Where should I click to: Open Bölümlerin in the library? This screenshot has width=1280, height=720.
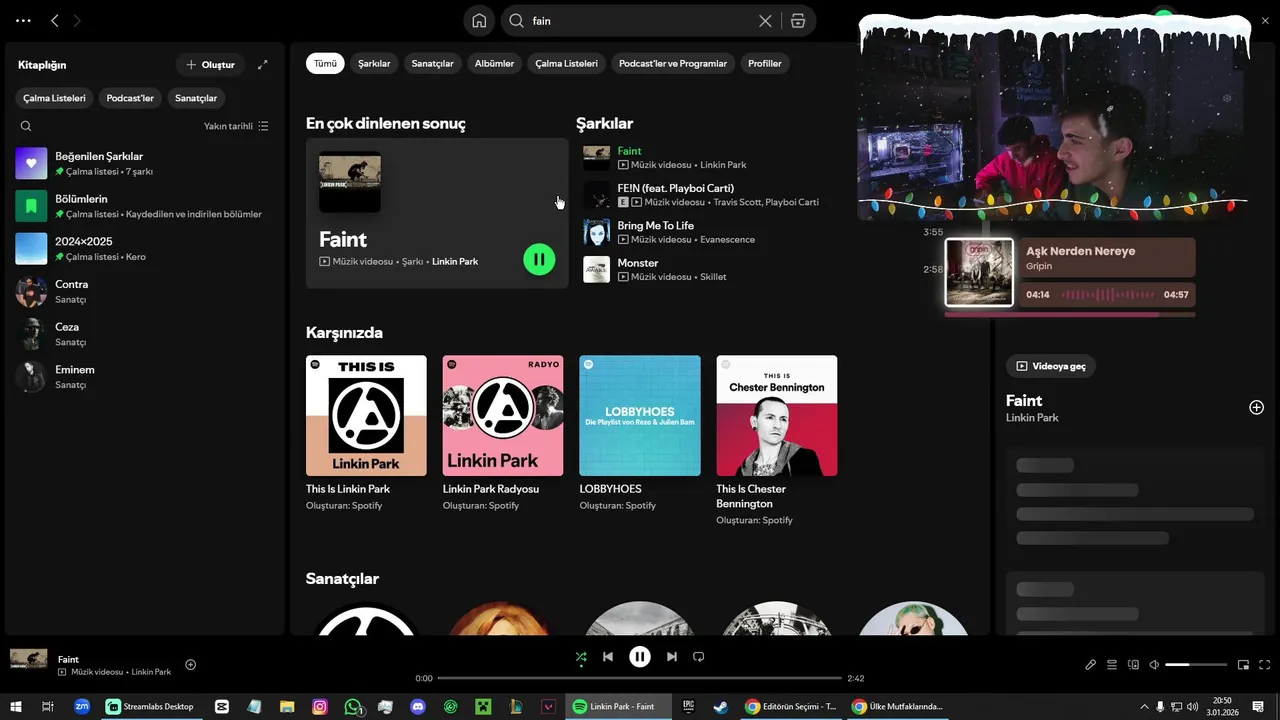click(x=145, y=206)
